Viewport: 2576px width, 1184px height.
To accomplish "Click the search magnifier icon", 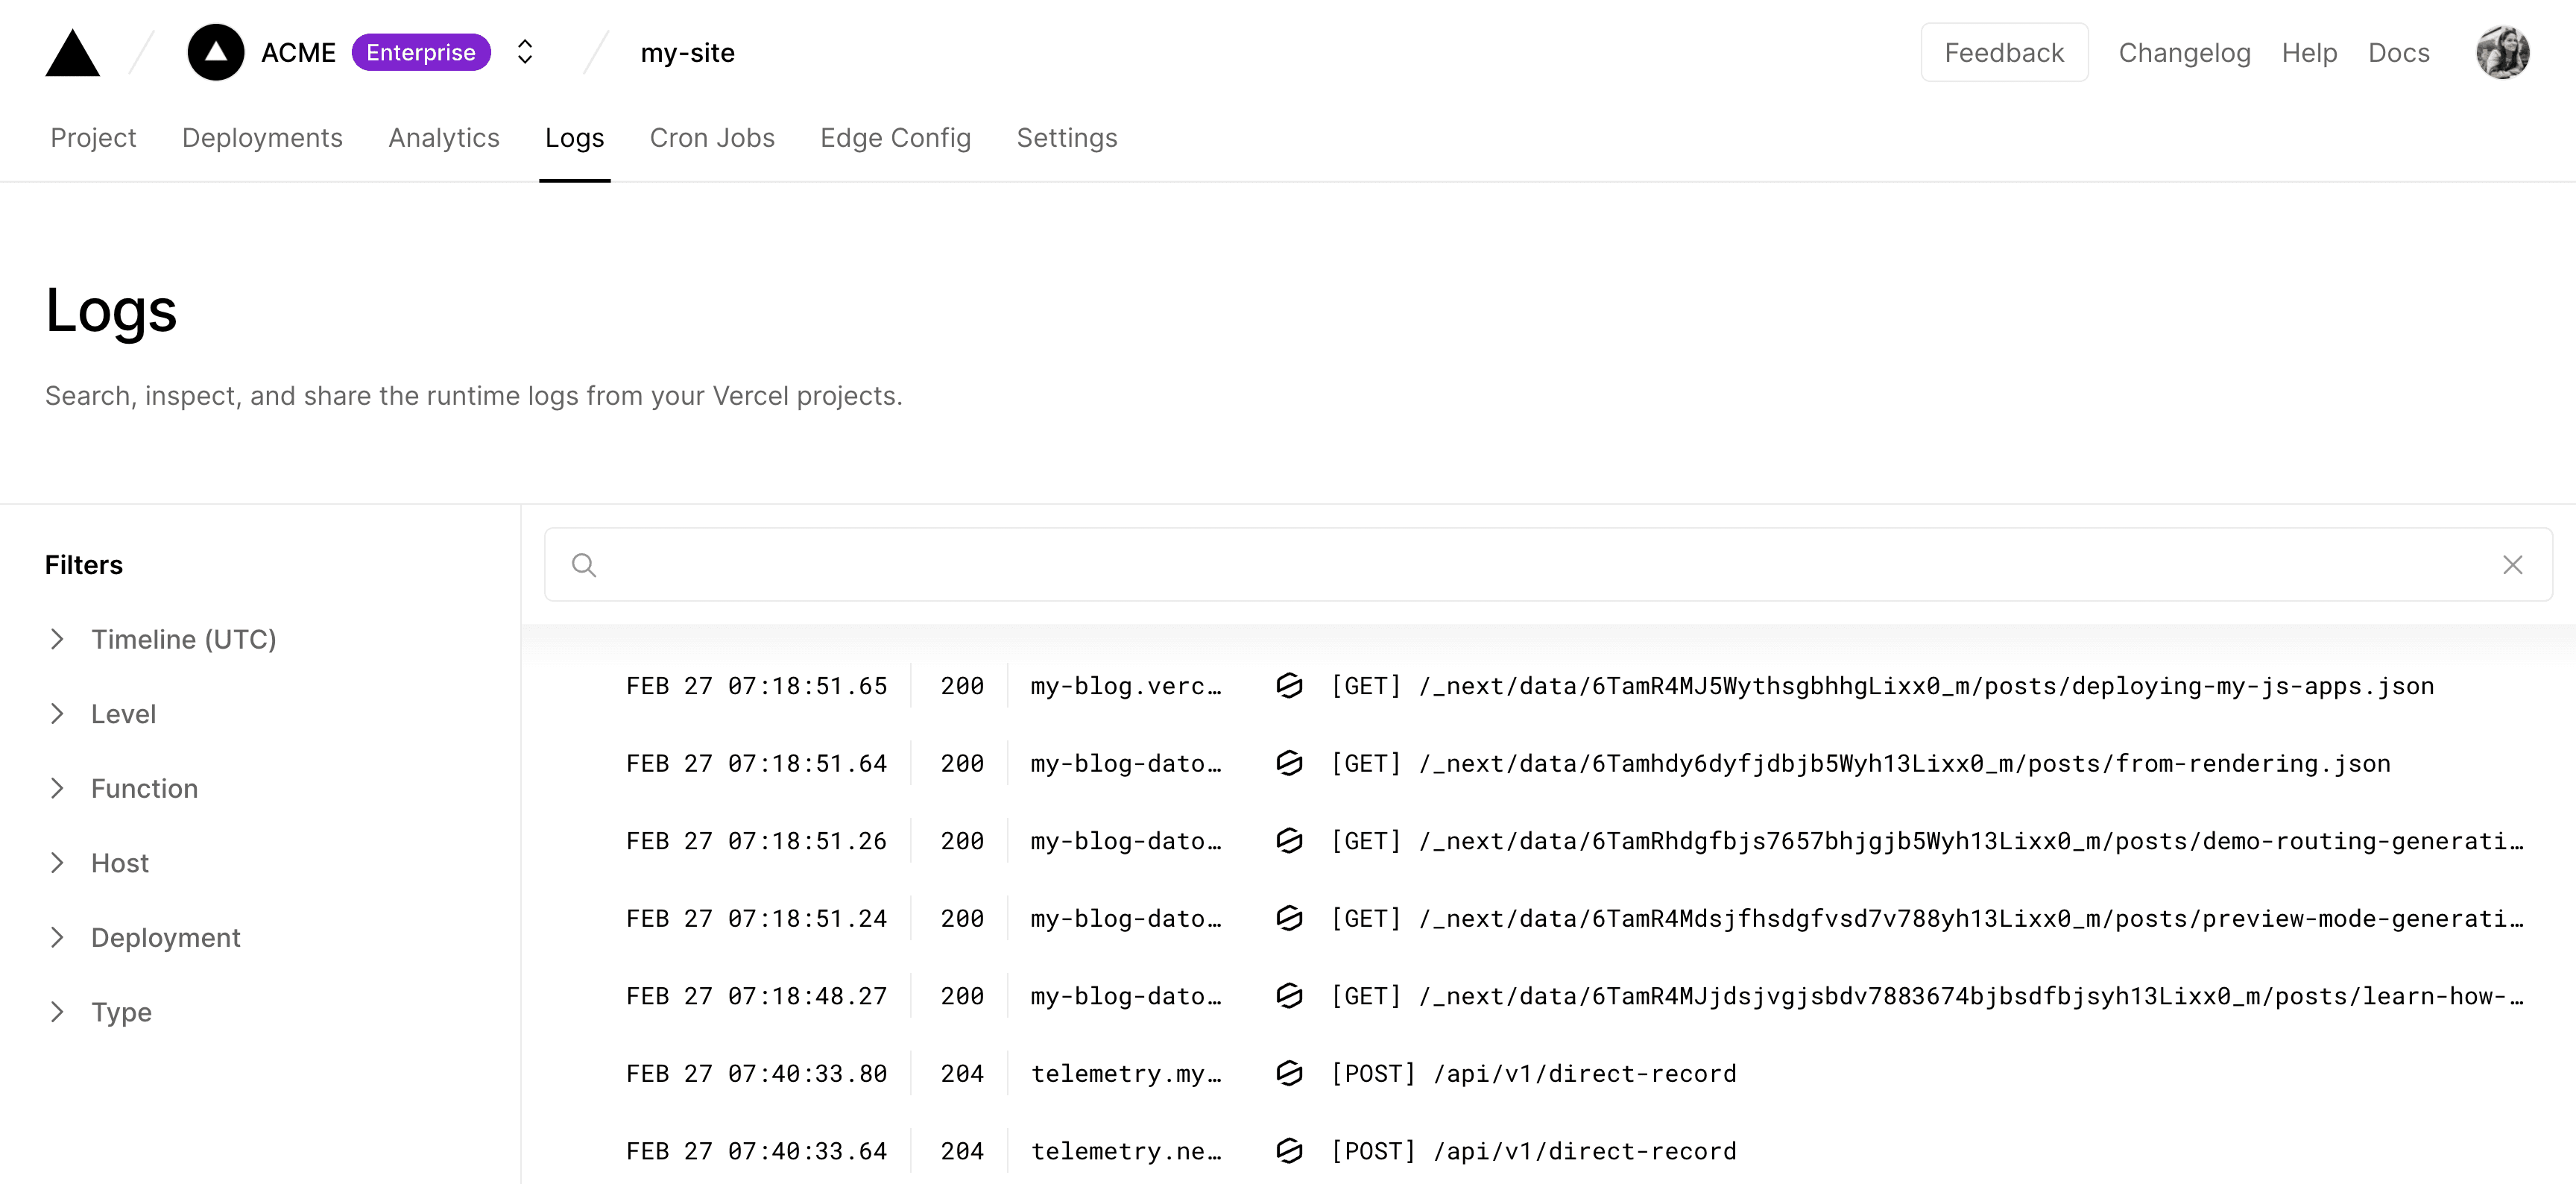I will [585, 564].
